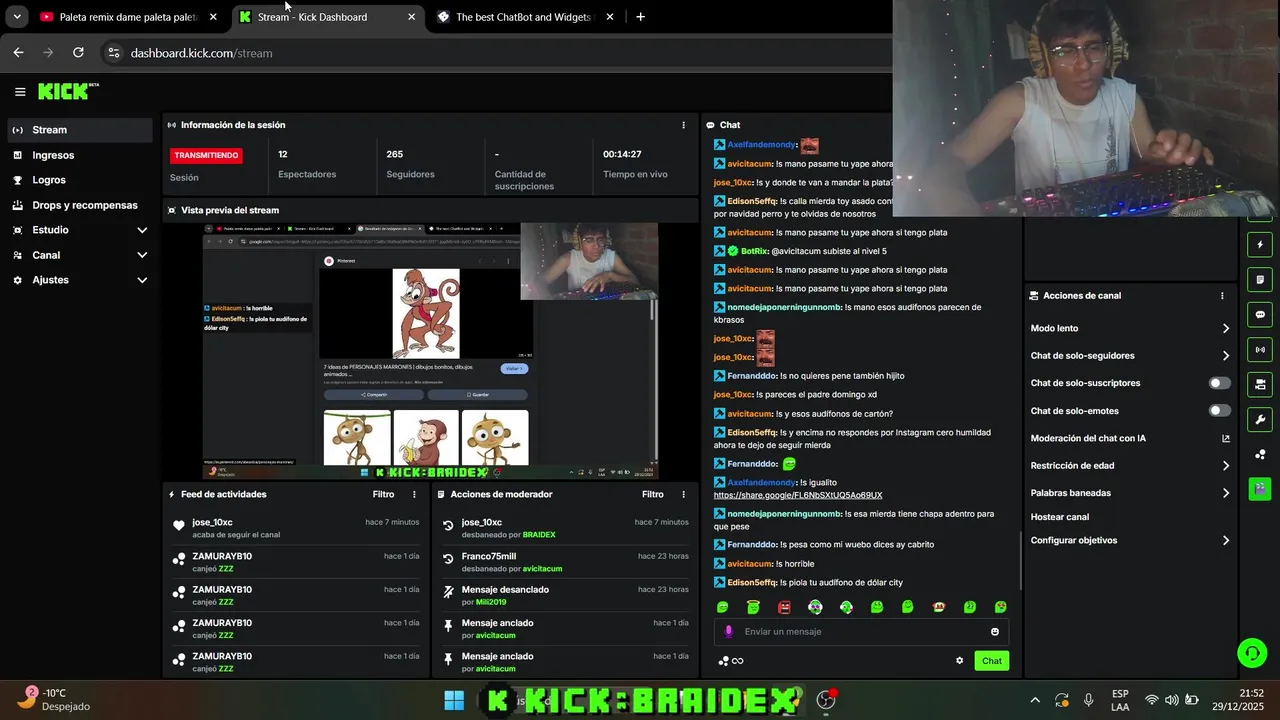Click the Franco75mill row in moderator actions
This screenshot has height=720, width=1280.
tap(565, 562)
